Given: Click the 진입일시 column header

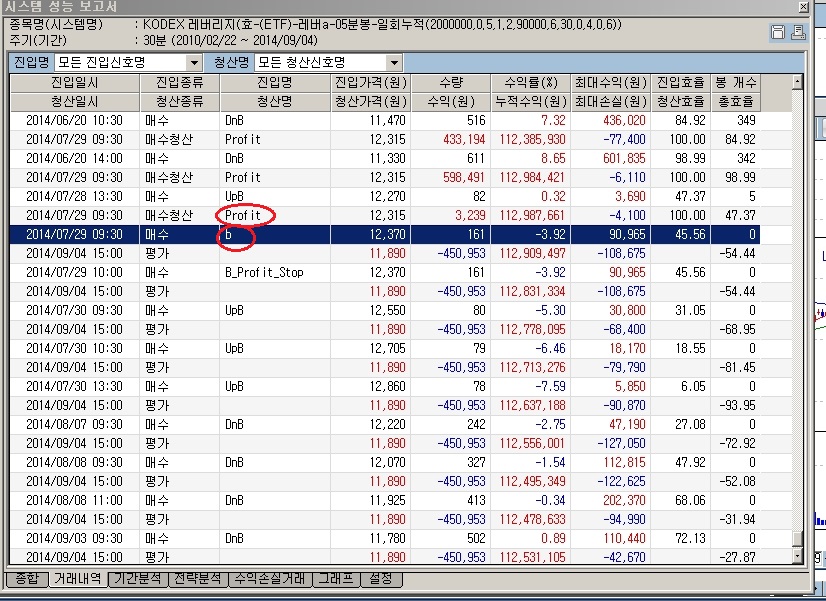Looking at the screenshot, I should click(x=75, y=83).
